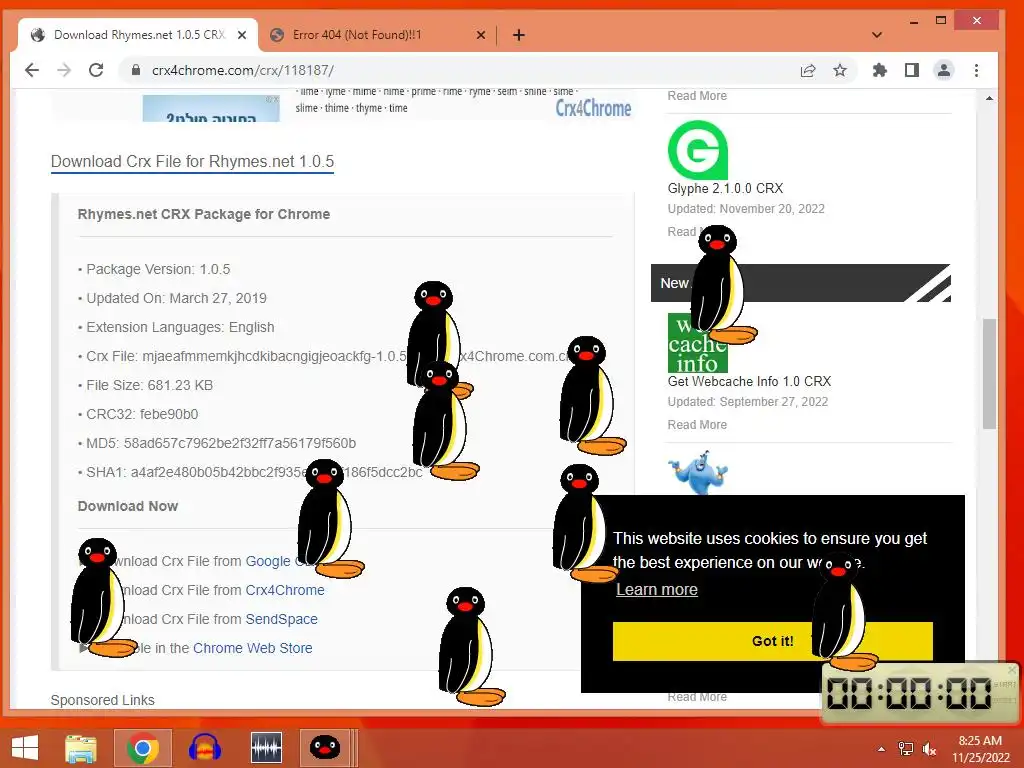This screenshot has width=1024, height=768.
Task: Close the Error 404 tab
Action: pos(481,35)
